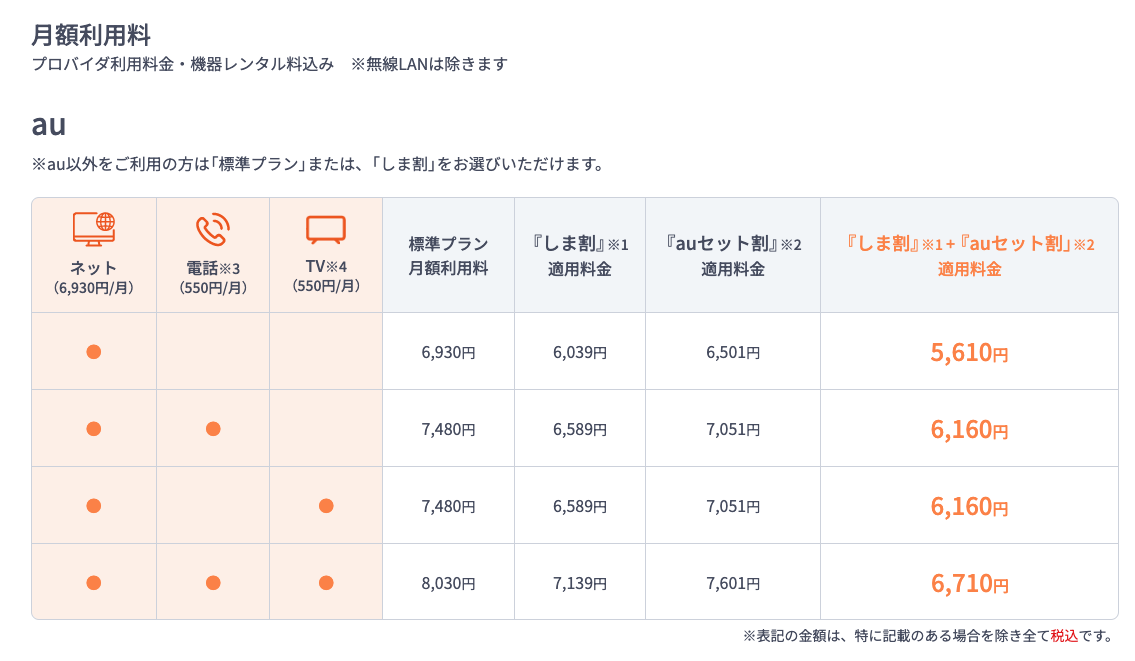This screenshot has width=1135, height=661.
Task: Click the orange combined しま割 + auセット割 header
Action: [969, 256]
